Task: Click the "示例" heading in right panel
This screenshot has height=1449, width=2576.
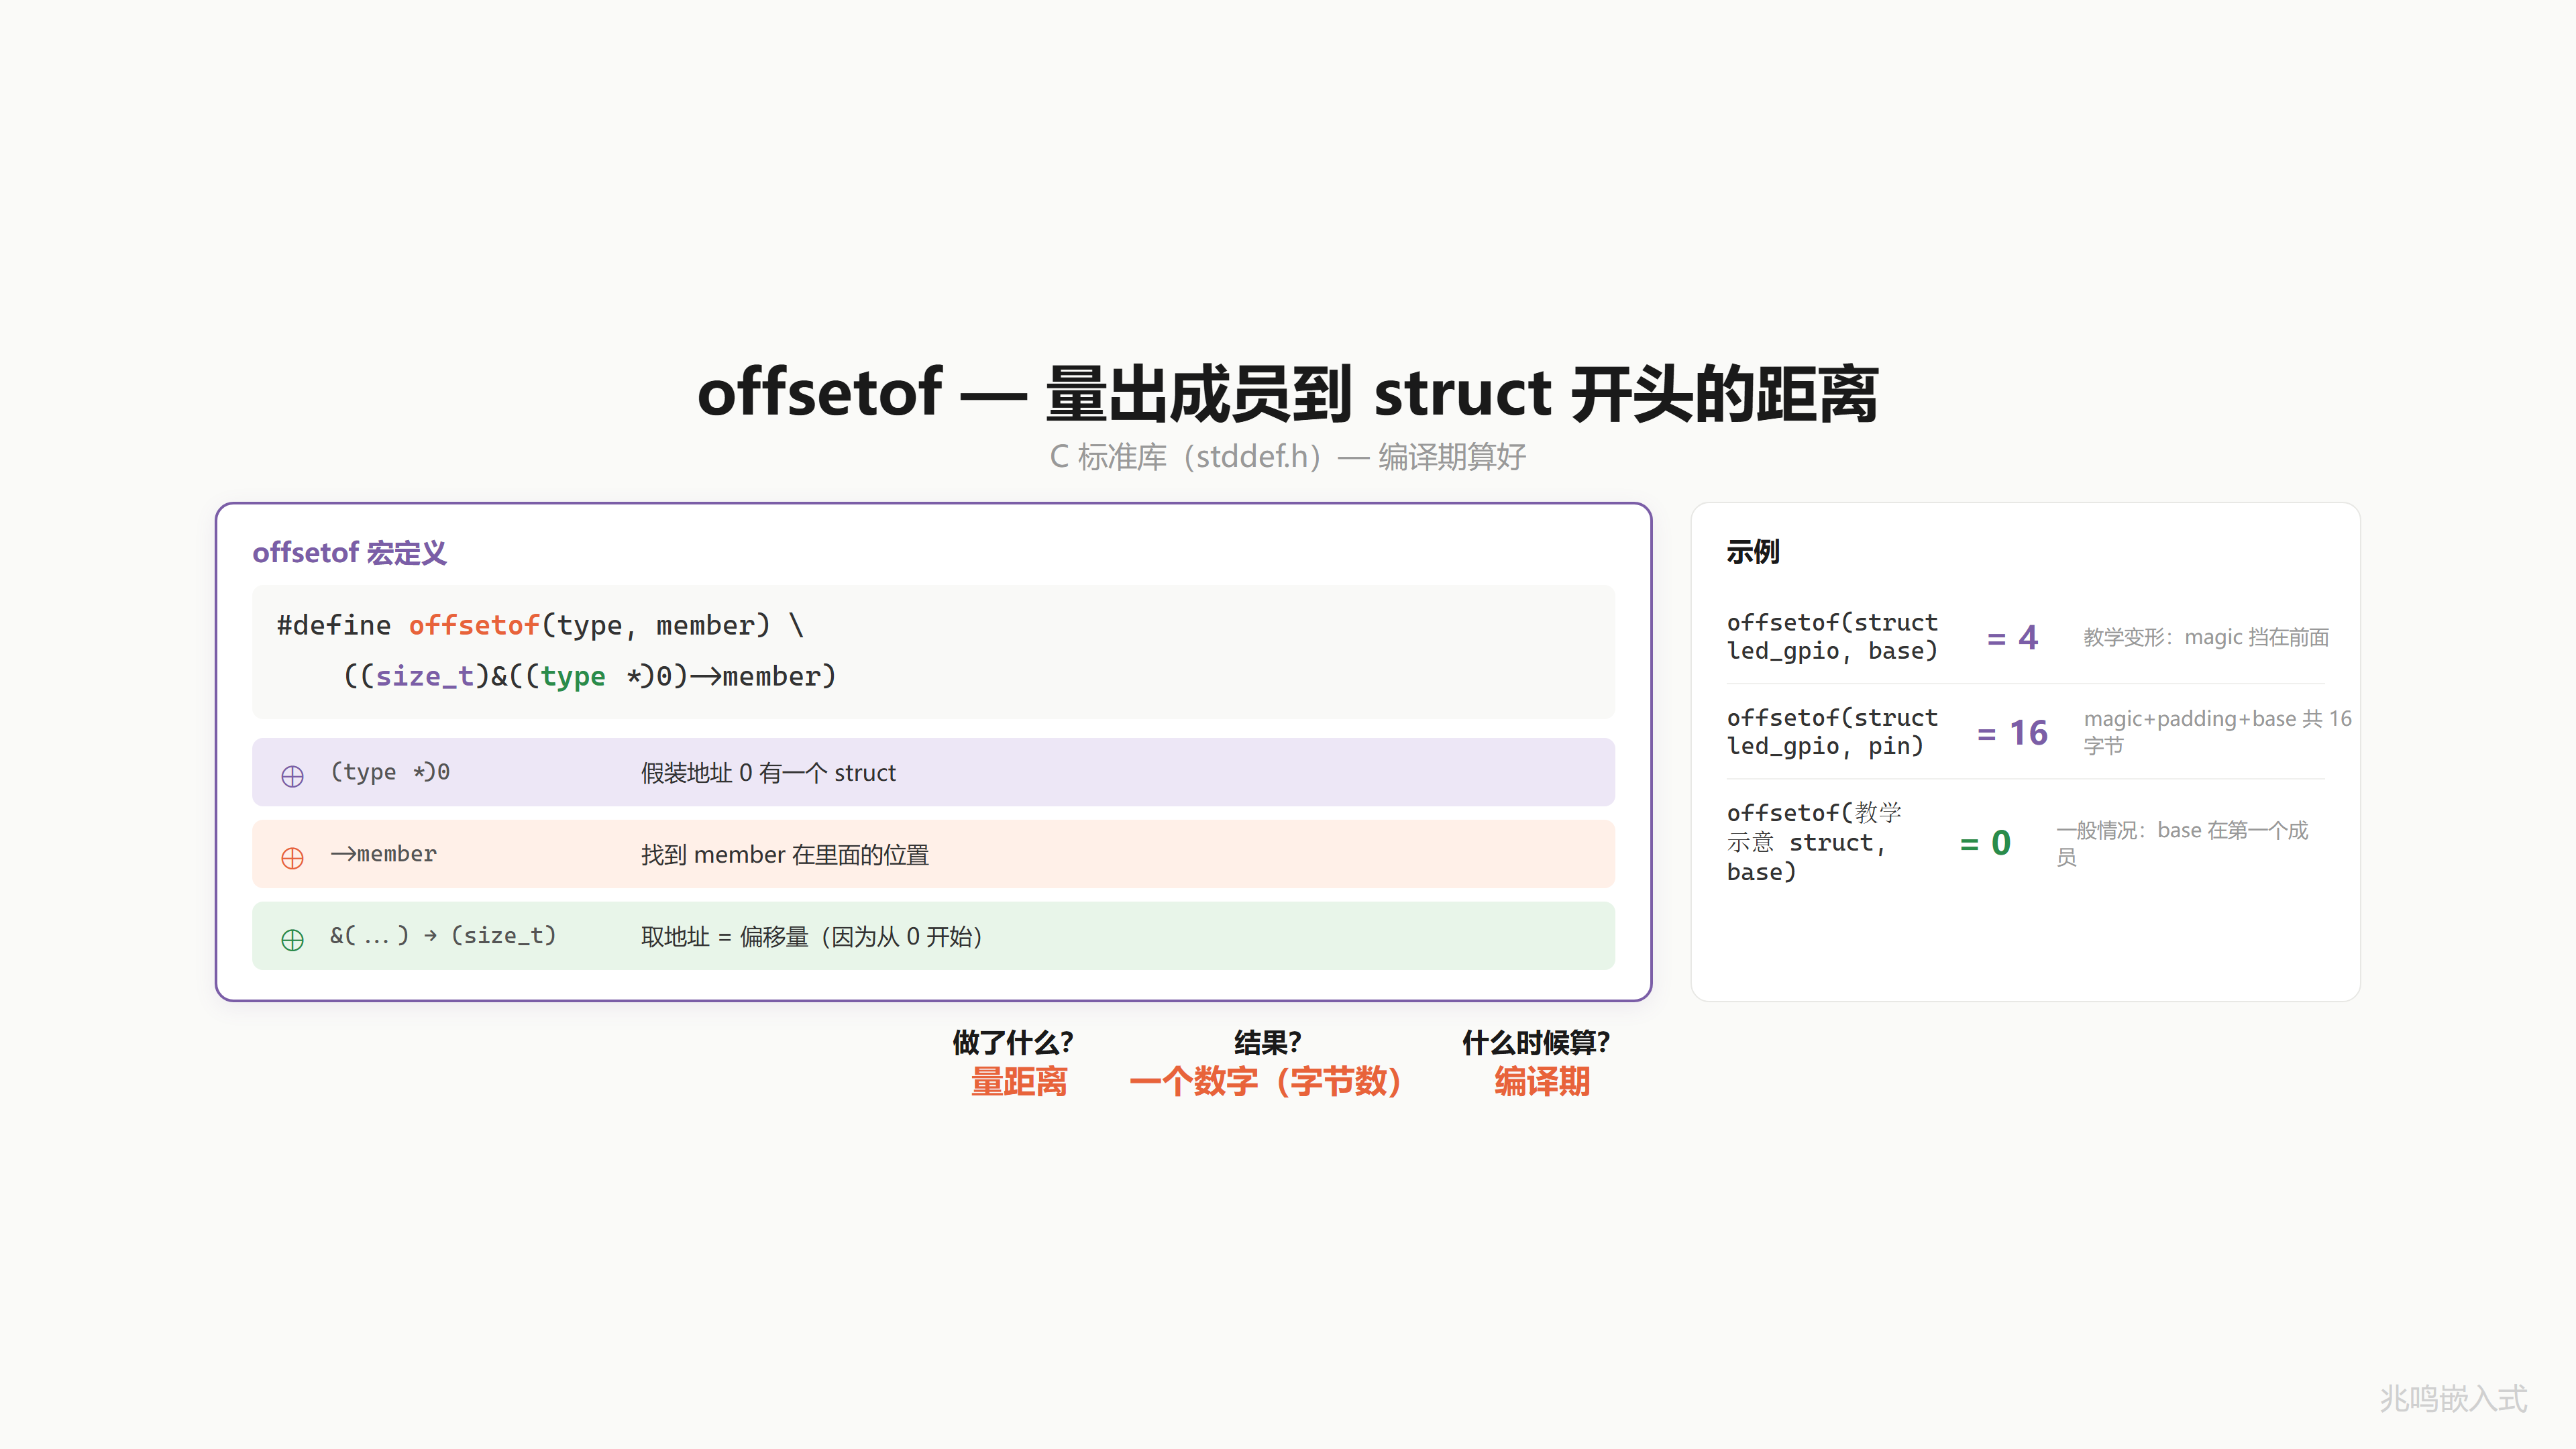Action: pyautogui.click(x=1753, y=552)
